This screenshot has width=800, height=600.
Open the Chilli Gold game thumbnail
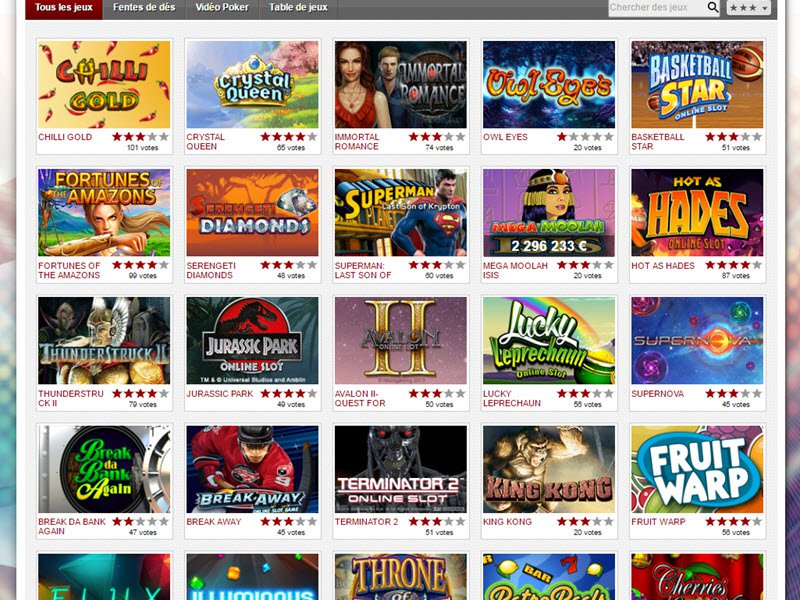tap(104, 85)
